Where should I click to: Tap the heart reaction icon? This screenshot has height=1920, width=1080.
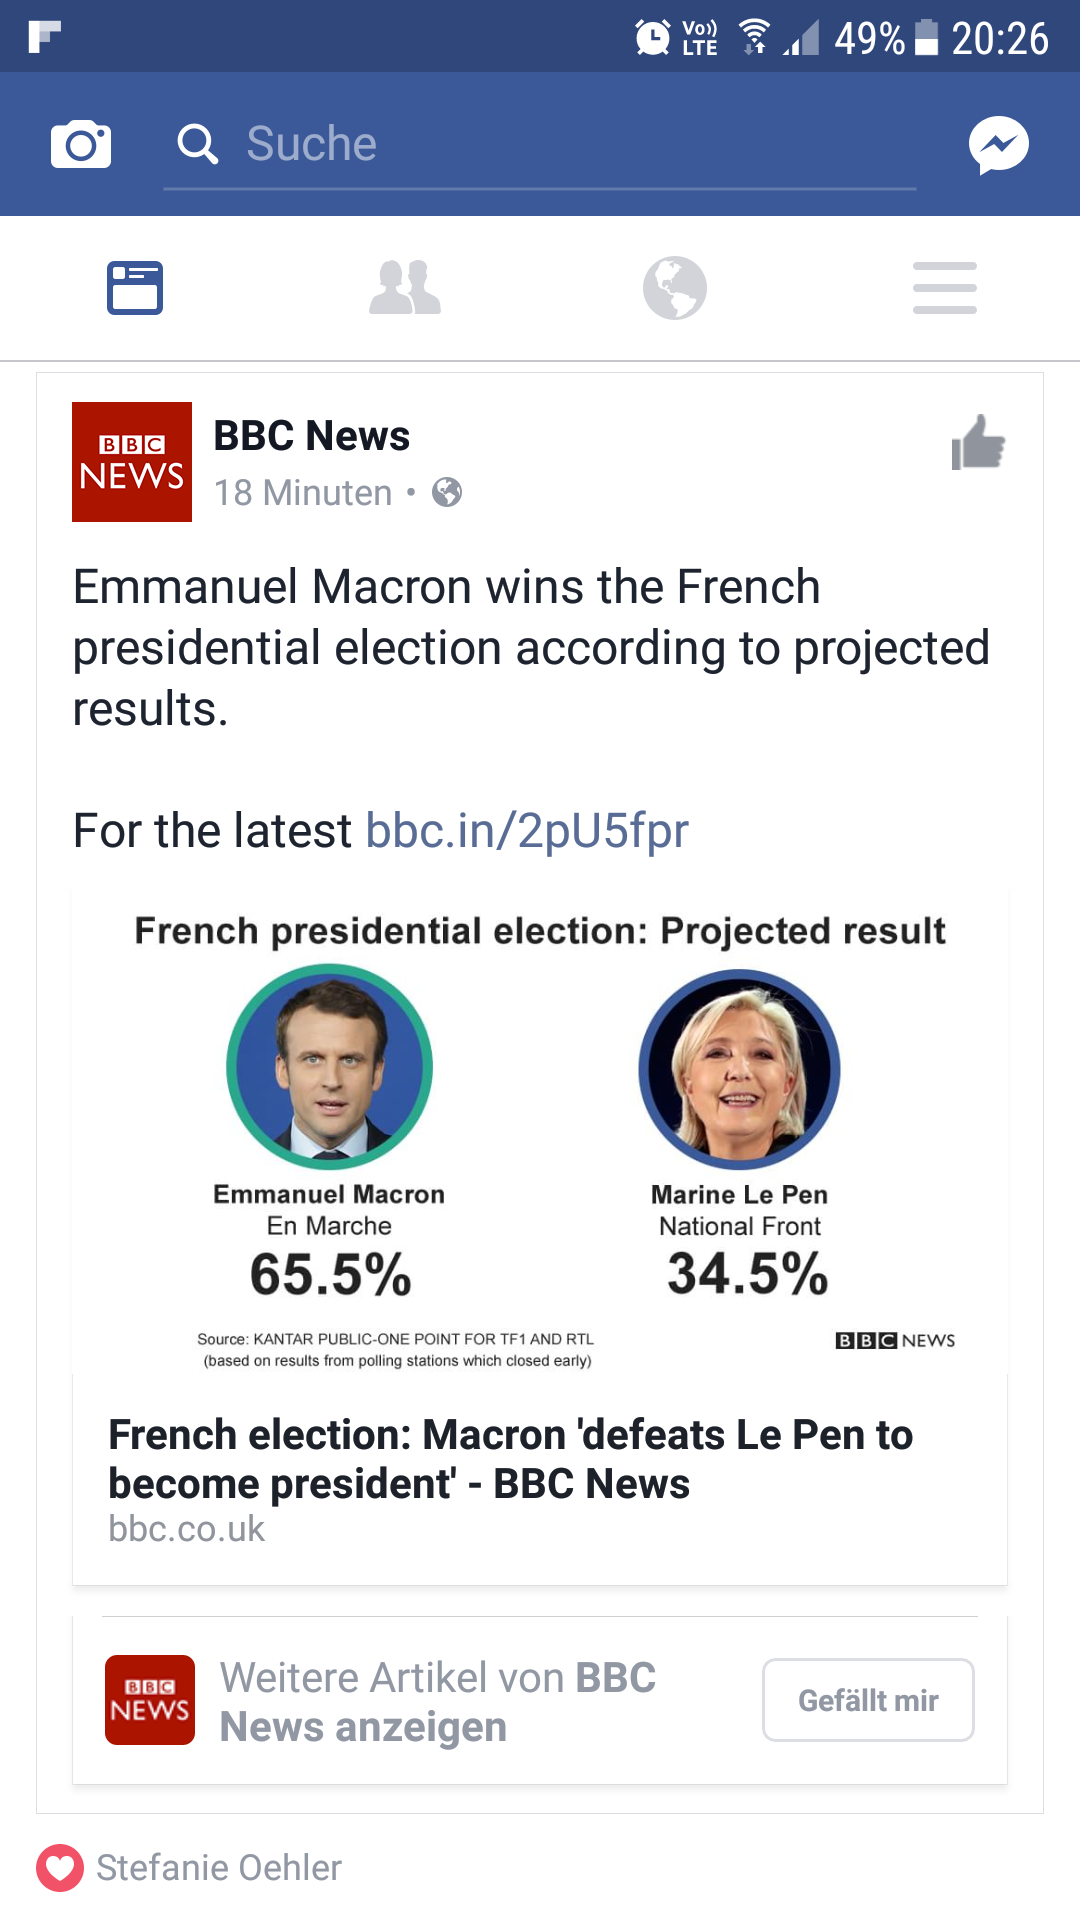(x=60, y=1867)
